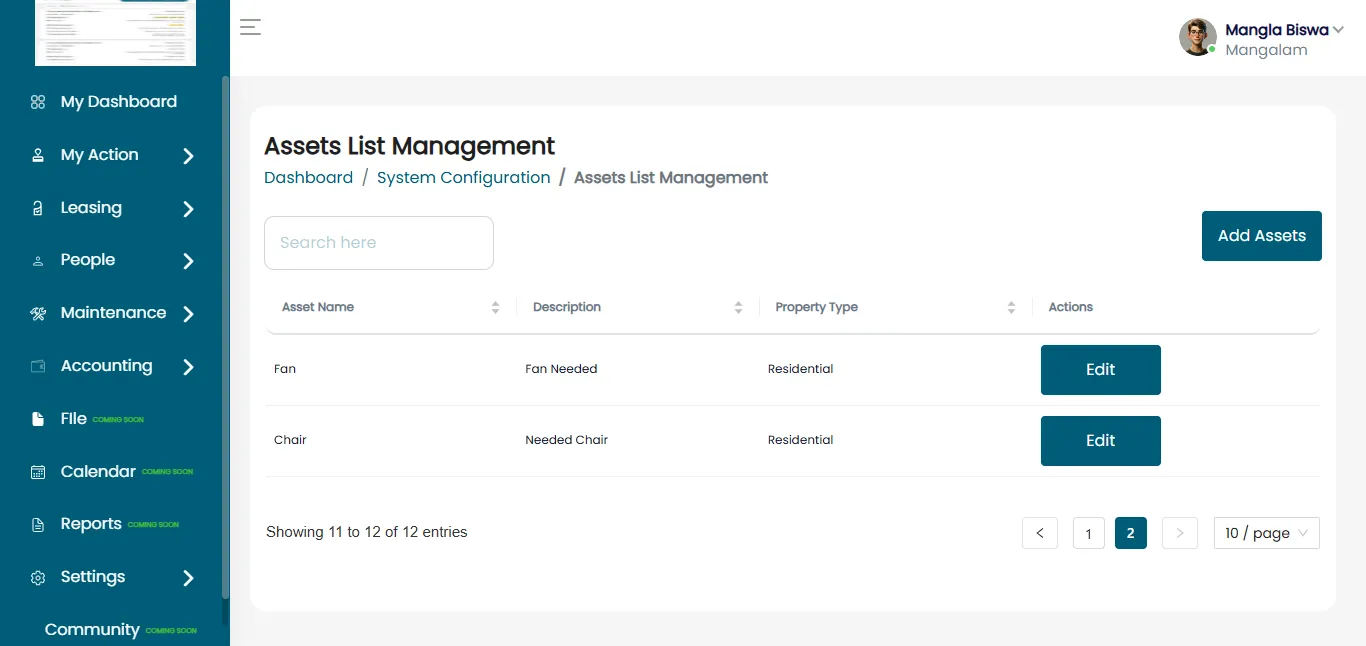Screen dimensions: 1366x646
Task: Click the user profile avatar
Action: tap(1198, 37)
